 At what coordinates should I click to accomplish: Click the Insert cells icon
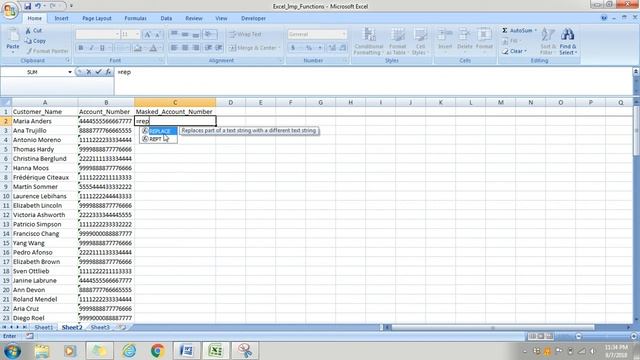(x=445, y=34)
